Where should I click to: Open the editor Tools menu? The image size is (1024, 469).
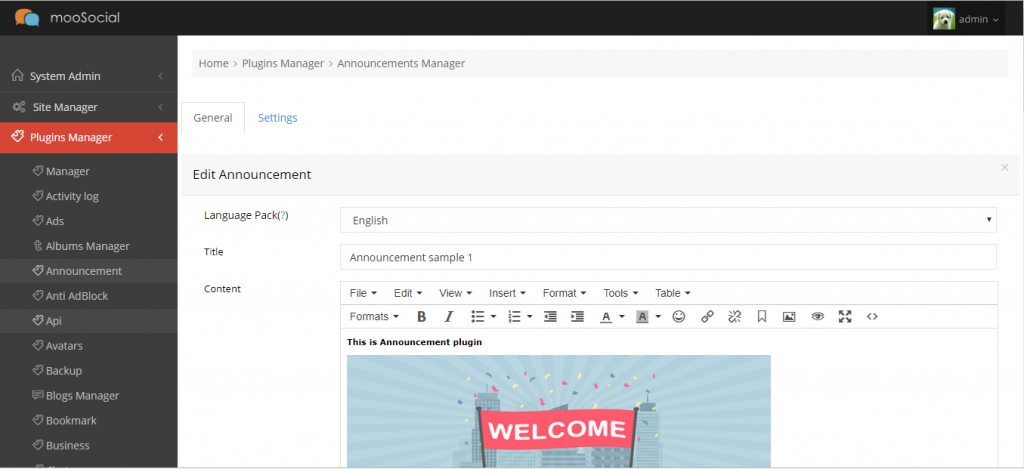[x=620, y=293]
